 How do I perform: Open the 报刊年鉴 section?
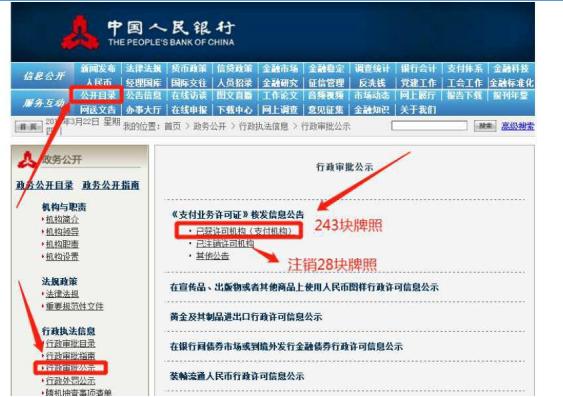[x=511, y=95]
